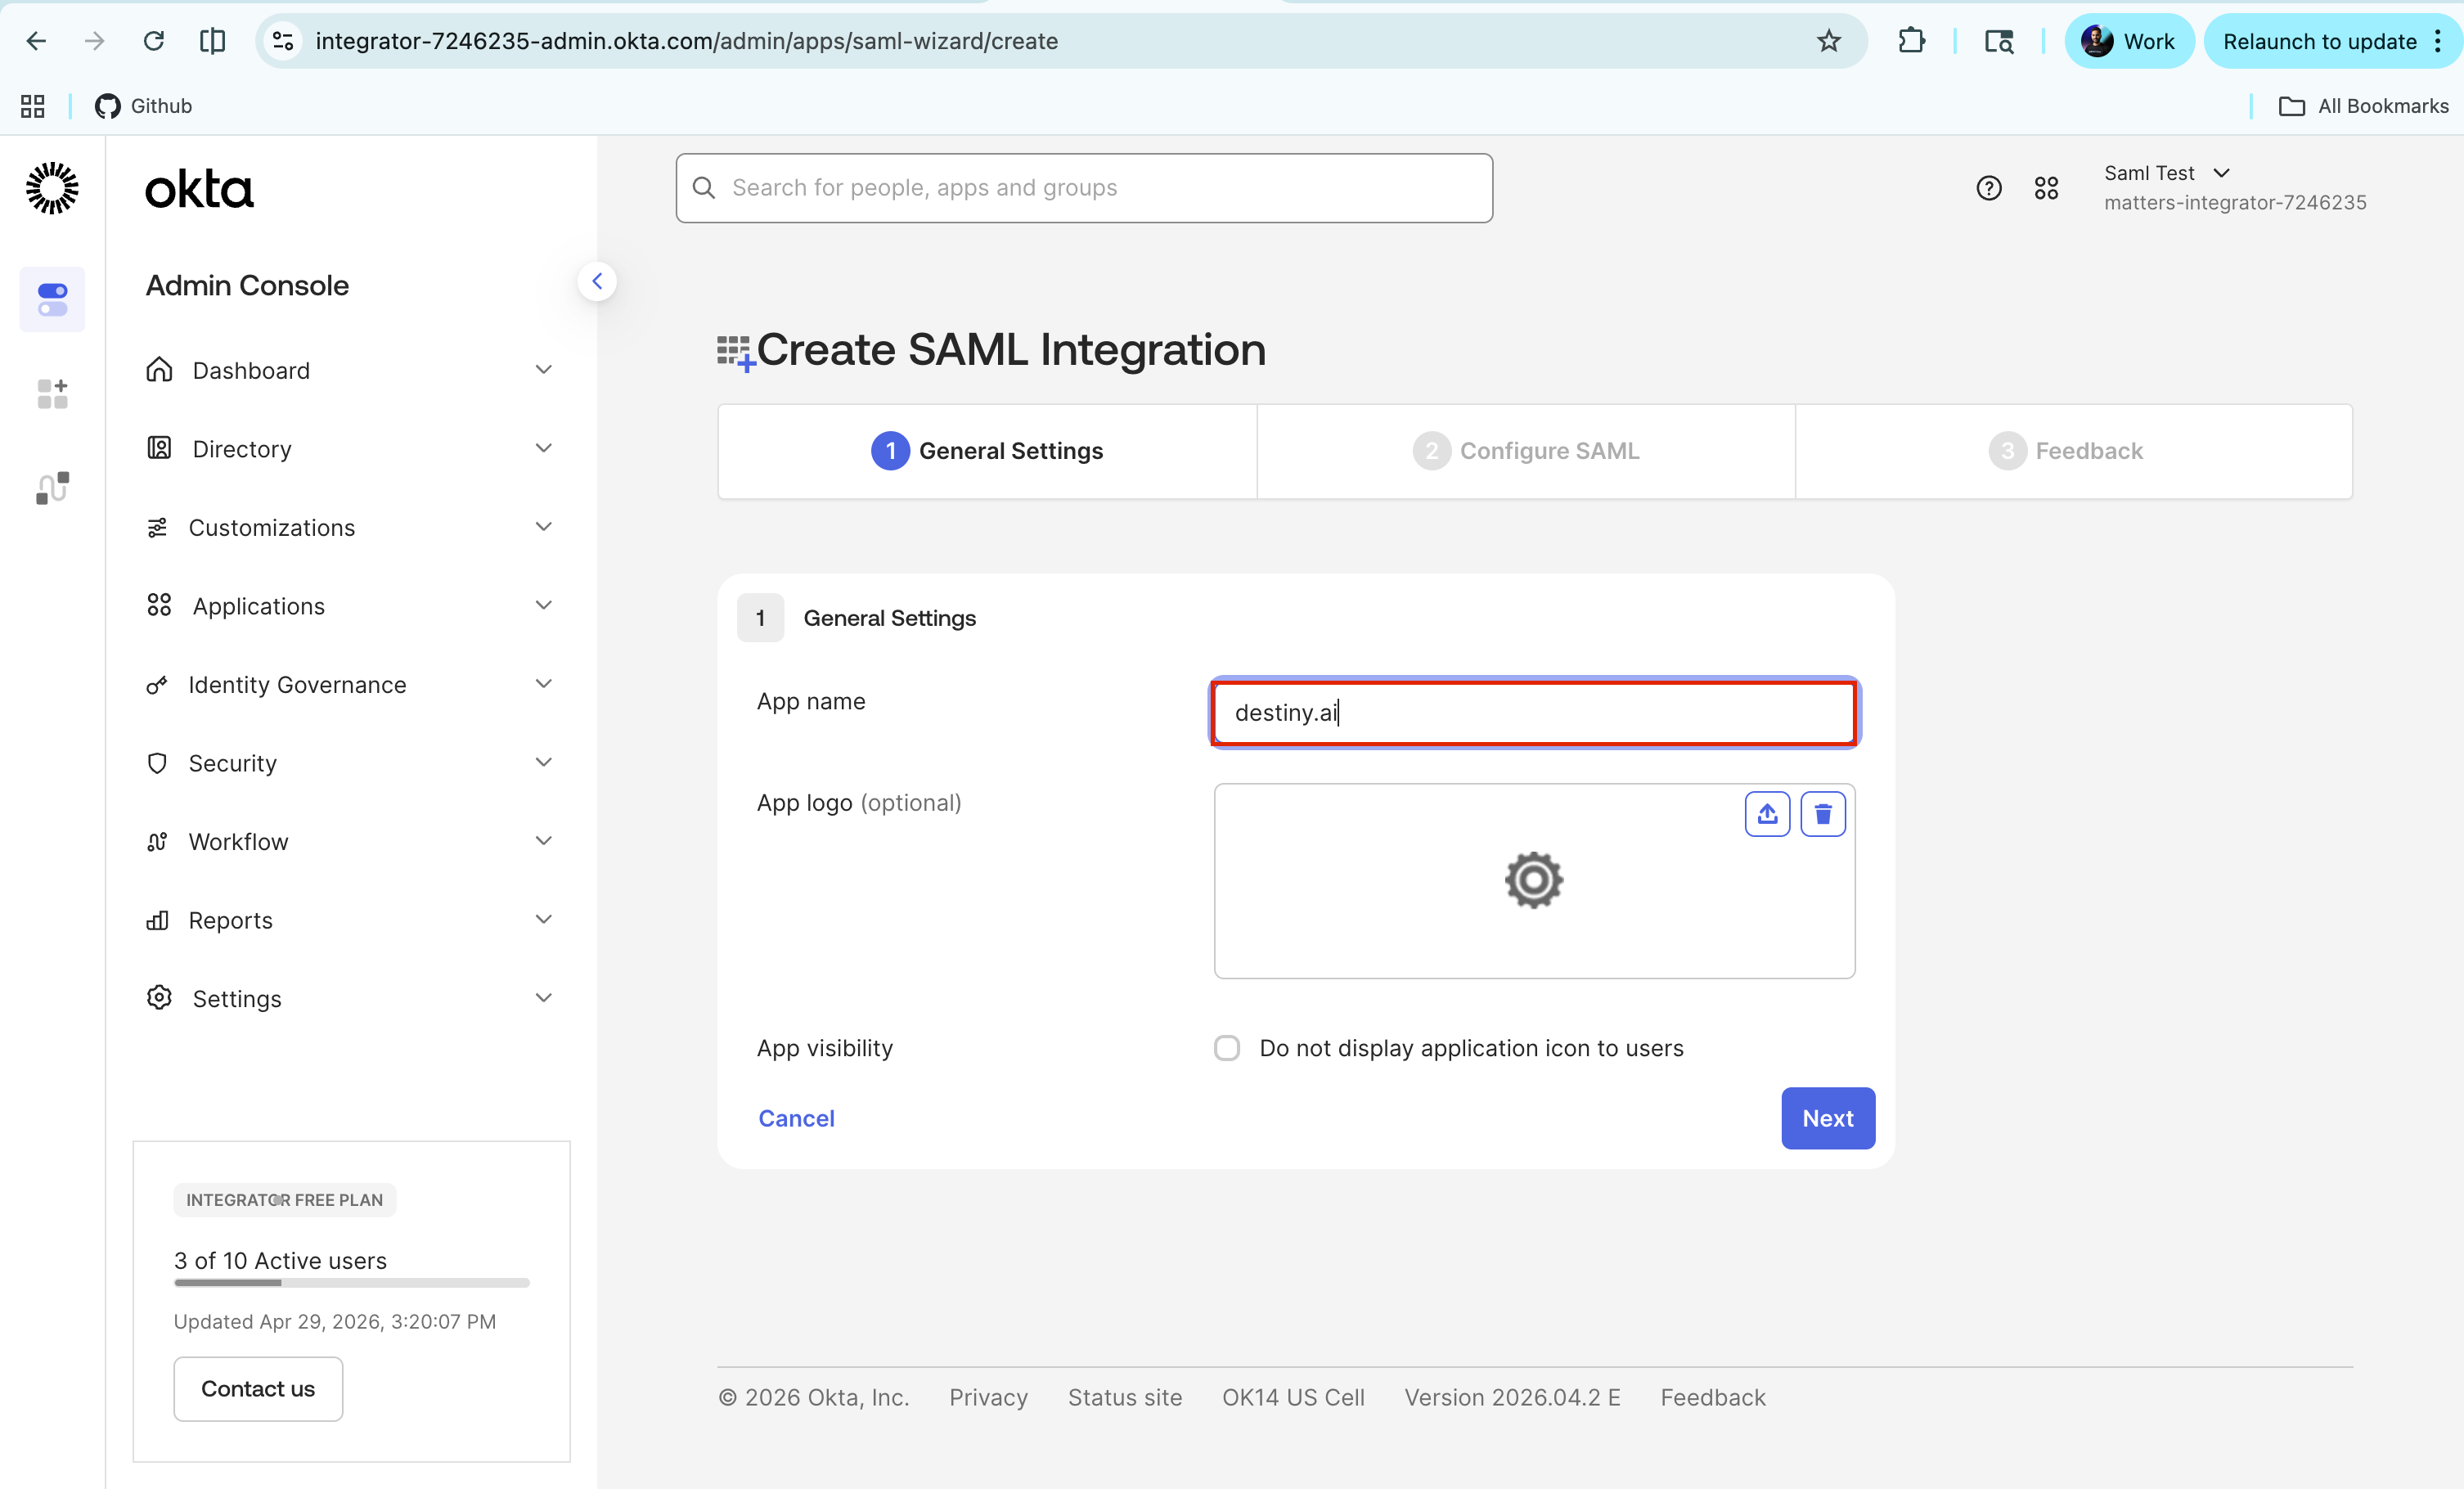Reload the Okta admin page
Viewport: 2464px width, 1489px height.
coord(154,41)
